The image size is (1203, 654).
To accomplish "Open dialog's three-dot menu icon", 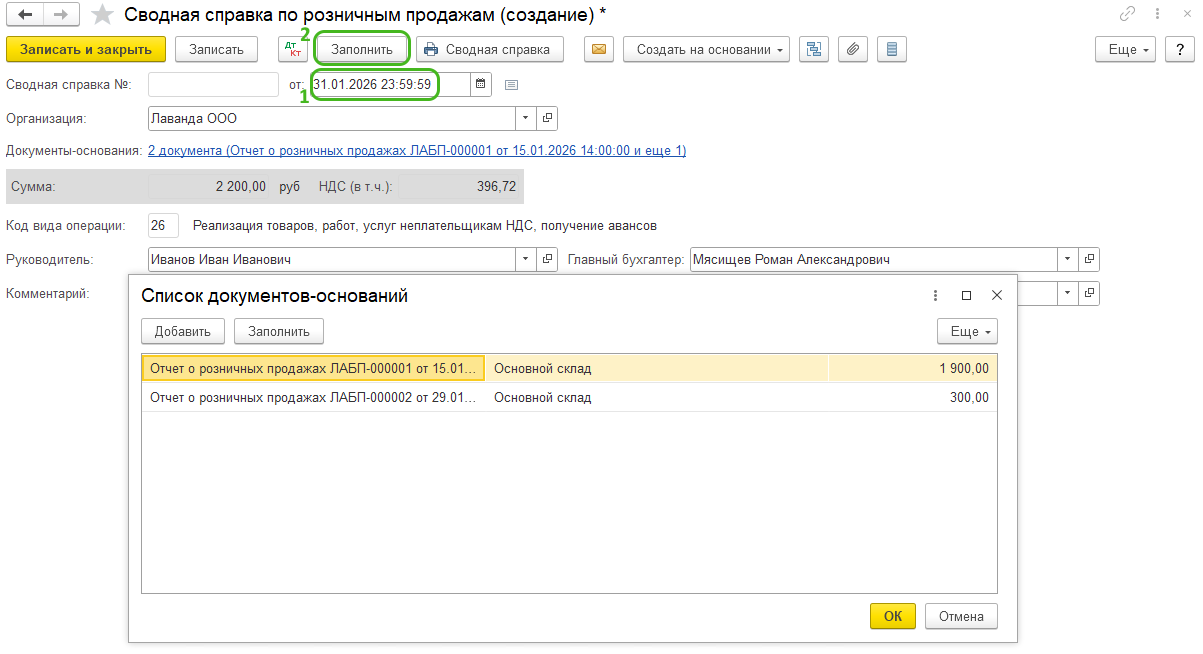I will click(x=936, y=296).
